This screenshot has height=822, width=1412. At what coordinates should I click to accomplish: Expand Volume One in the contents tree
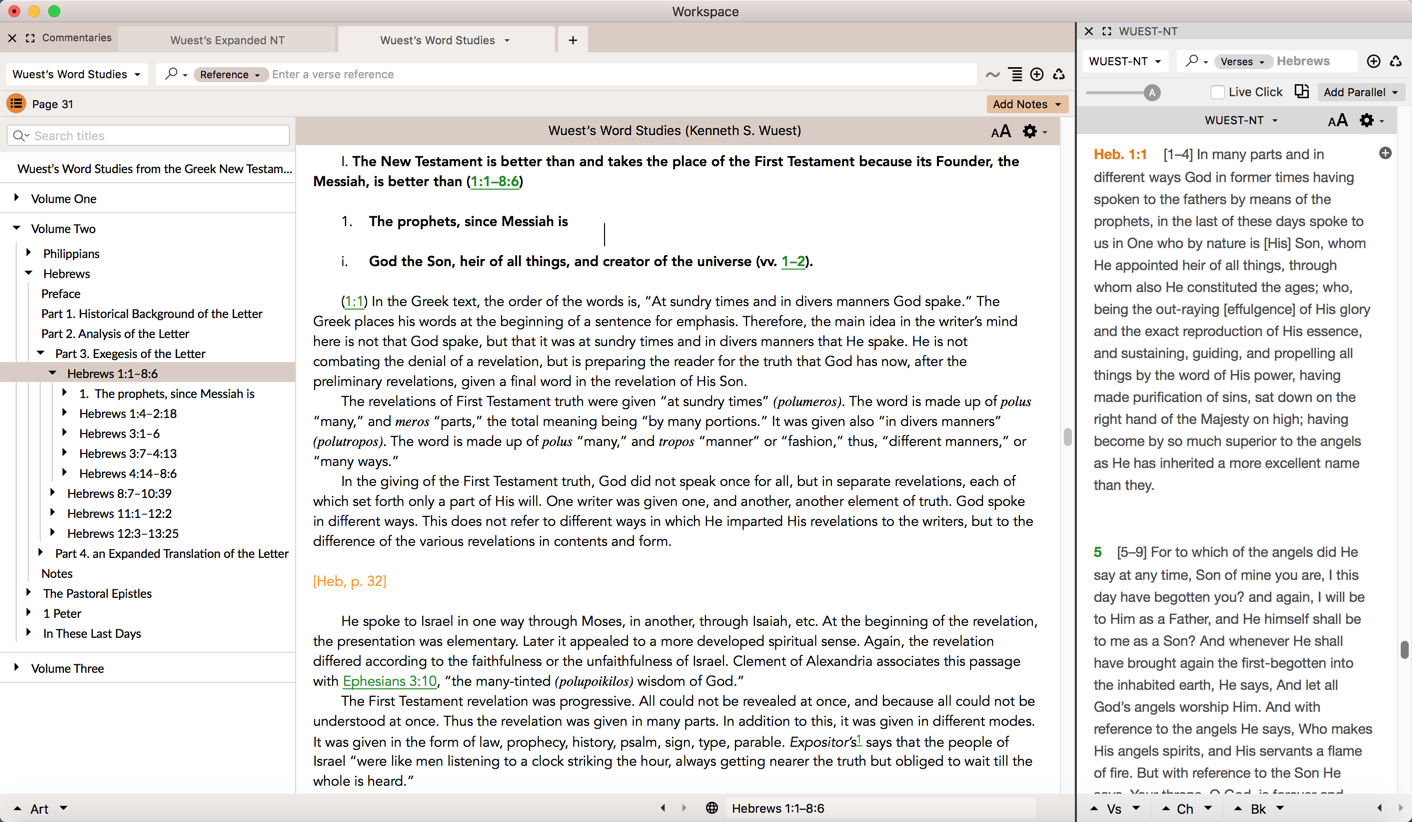[x=16, y=198]
